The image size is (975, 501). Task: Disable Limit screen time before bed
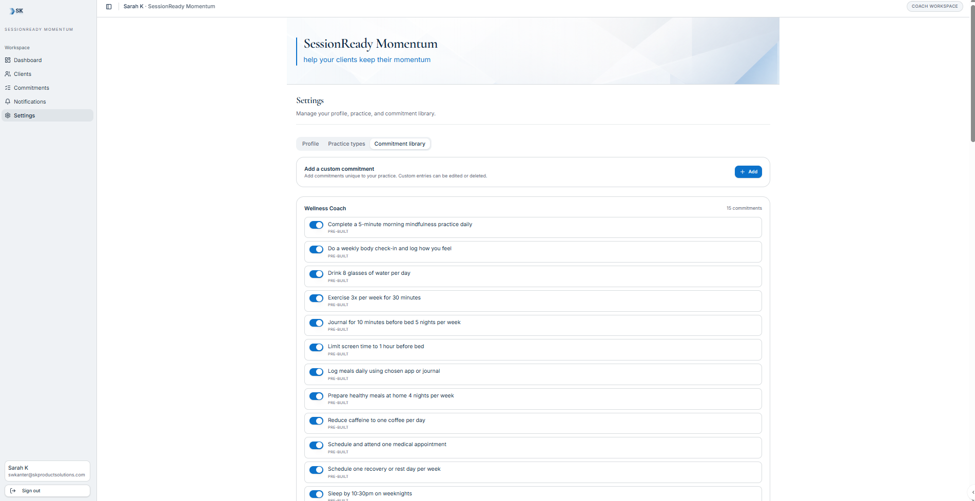tap(317, 347)
